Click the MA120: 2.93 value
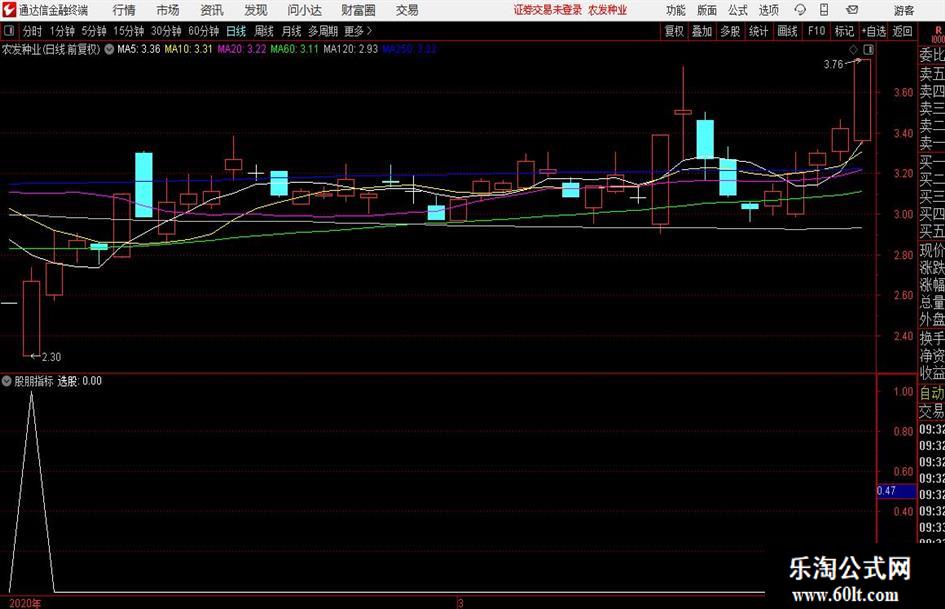This screenshot has width=945, height=609. click(350, 49)
